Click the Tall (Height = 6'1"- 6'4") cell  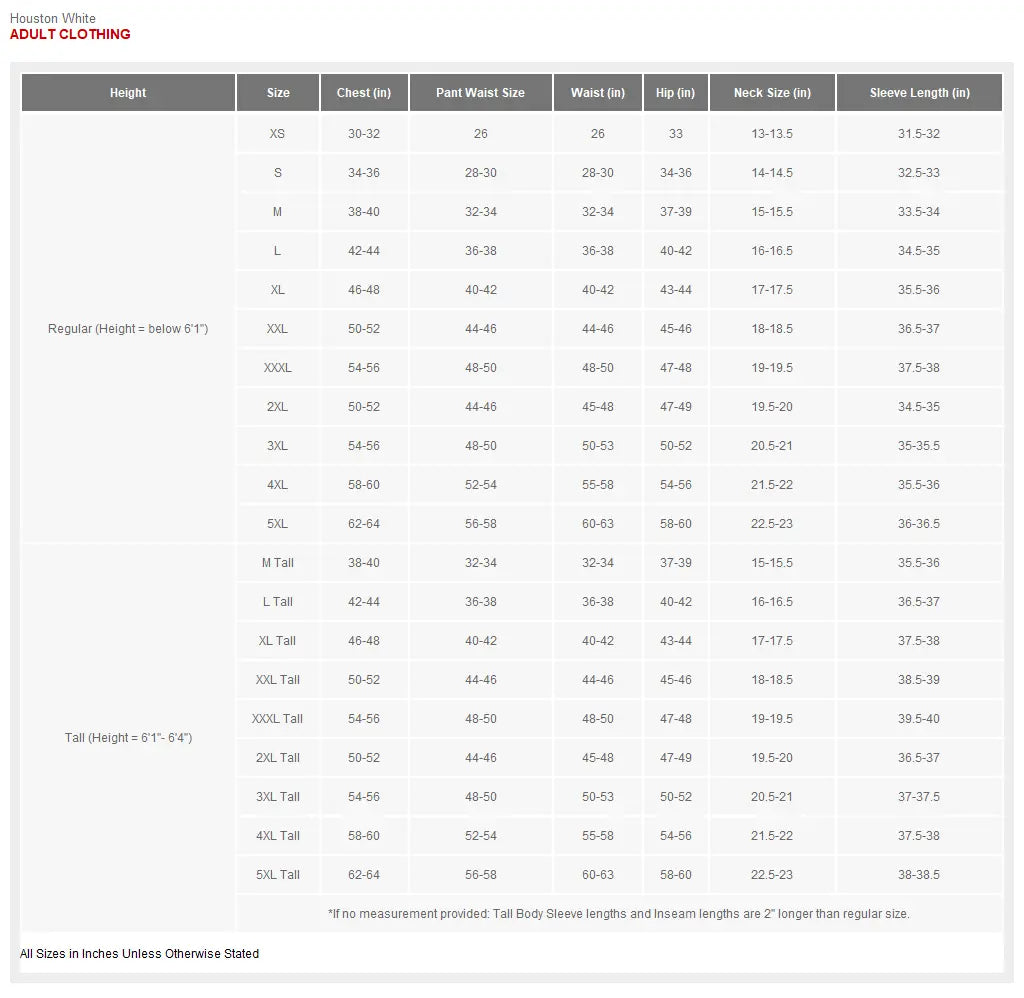point(128,738)
